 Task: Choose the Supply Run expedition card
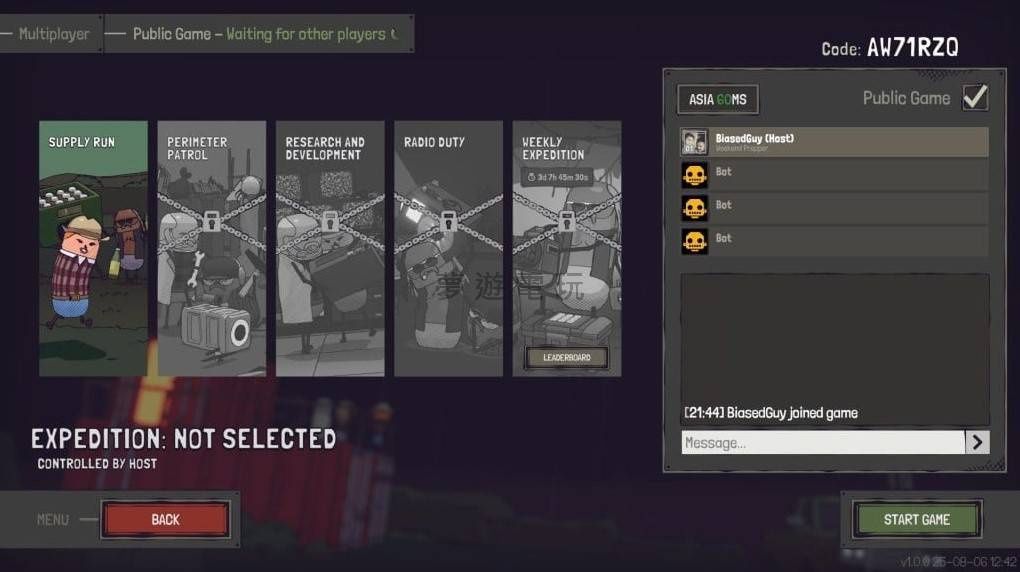click(x=93, y=248)
